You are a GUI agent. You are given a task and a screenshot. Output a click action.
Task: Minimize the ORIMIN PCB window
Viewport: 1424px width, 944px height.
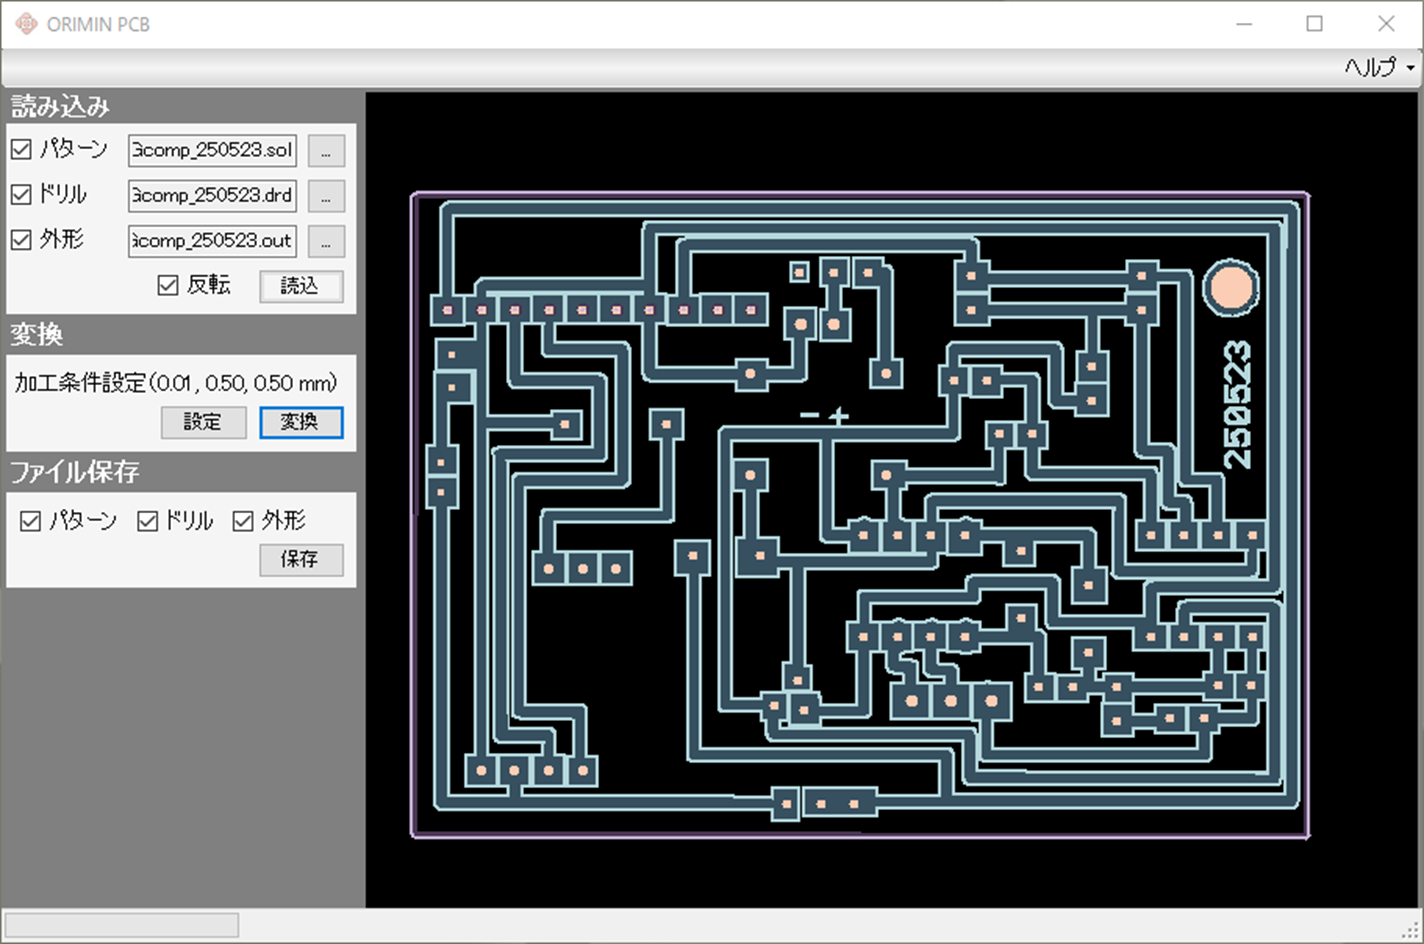coord(1244,24)
